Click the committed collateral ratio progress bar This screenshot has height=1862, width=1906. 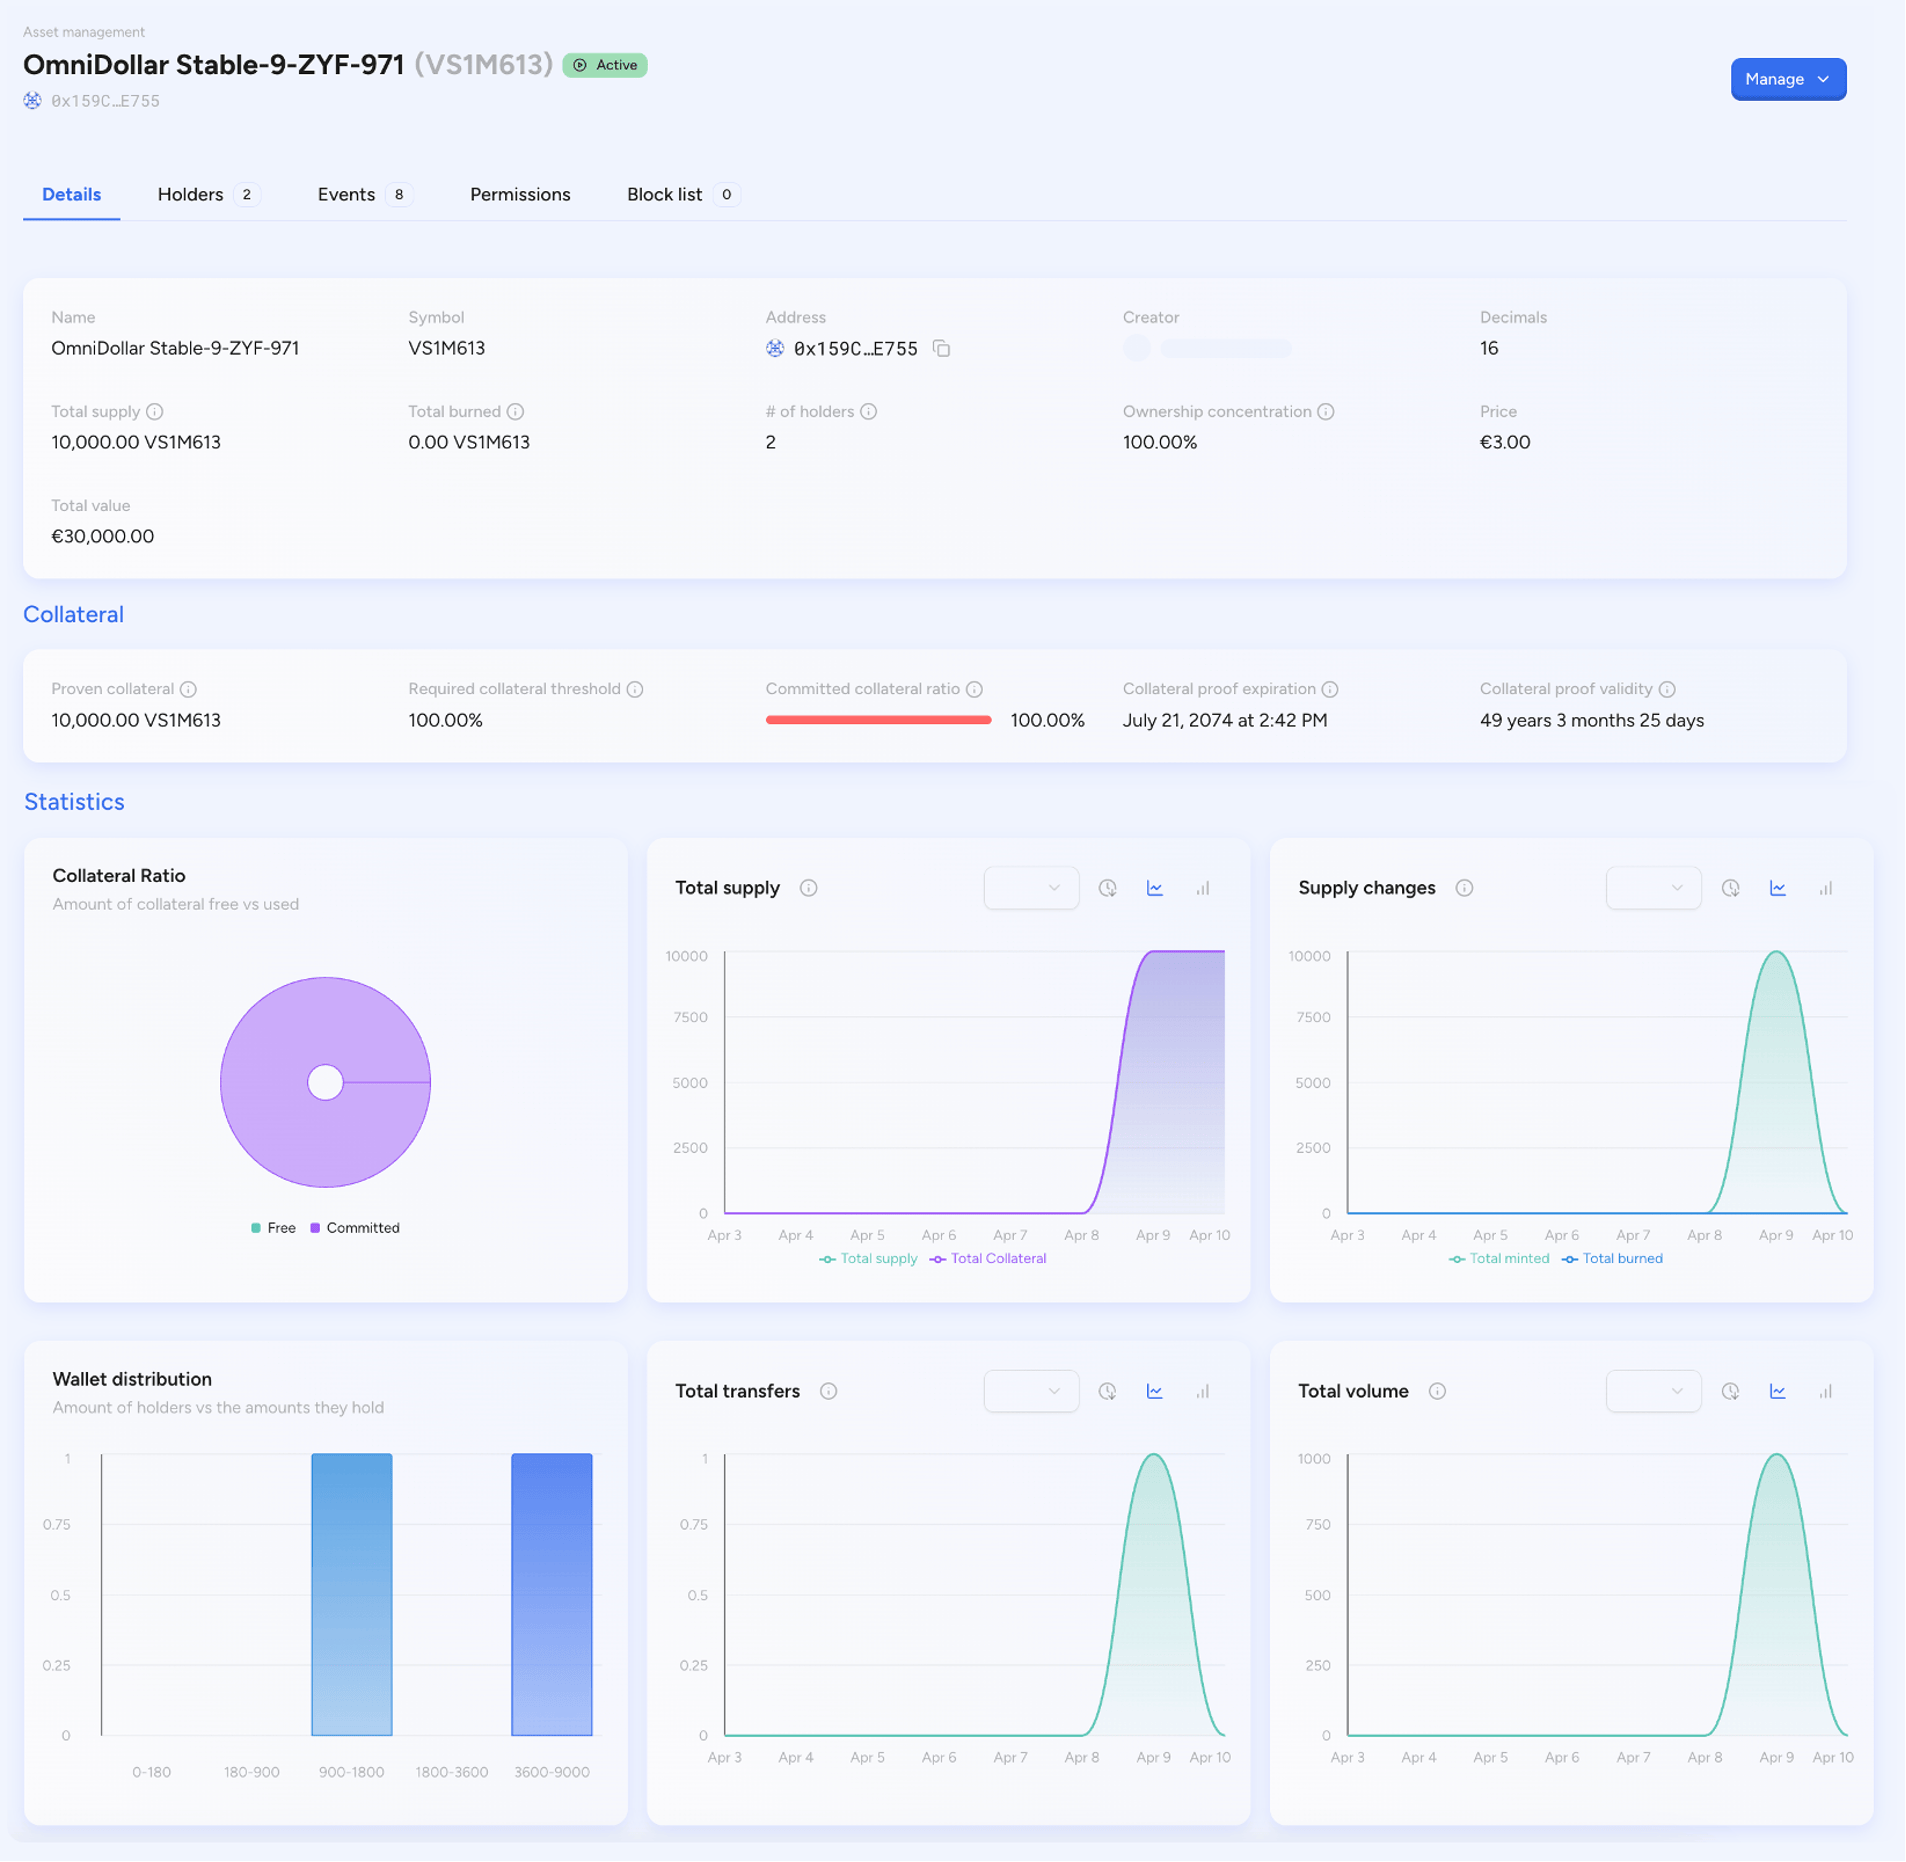click(x=877, y=719)
